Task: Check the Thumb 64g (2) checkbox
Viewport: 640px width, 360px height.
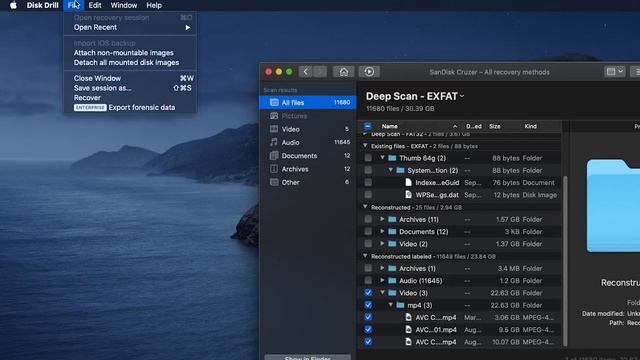Action: [368, 158]
